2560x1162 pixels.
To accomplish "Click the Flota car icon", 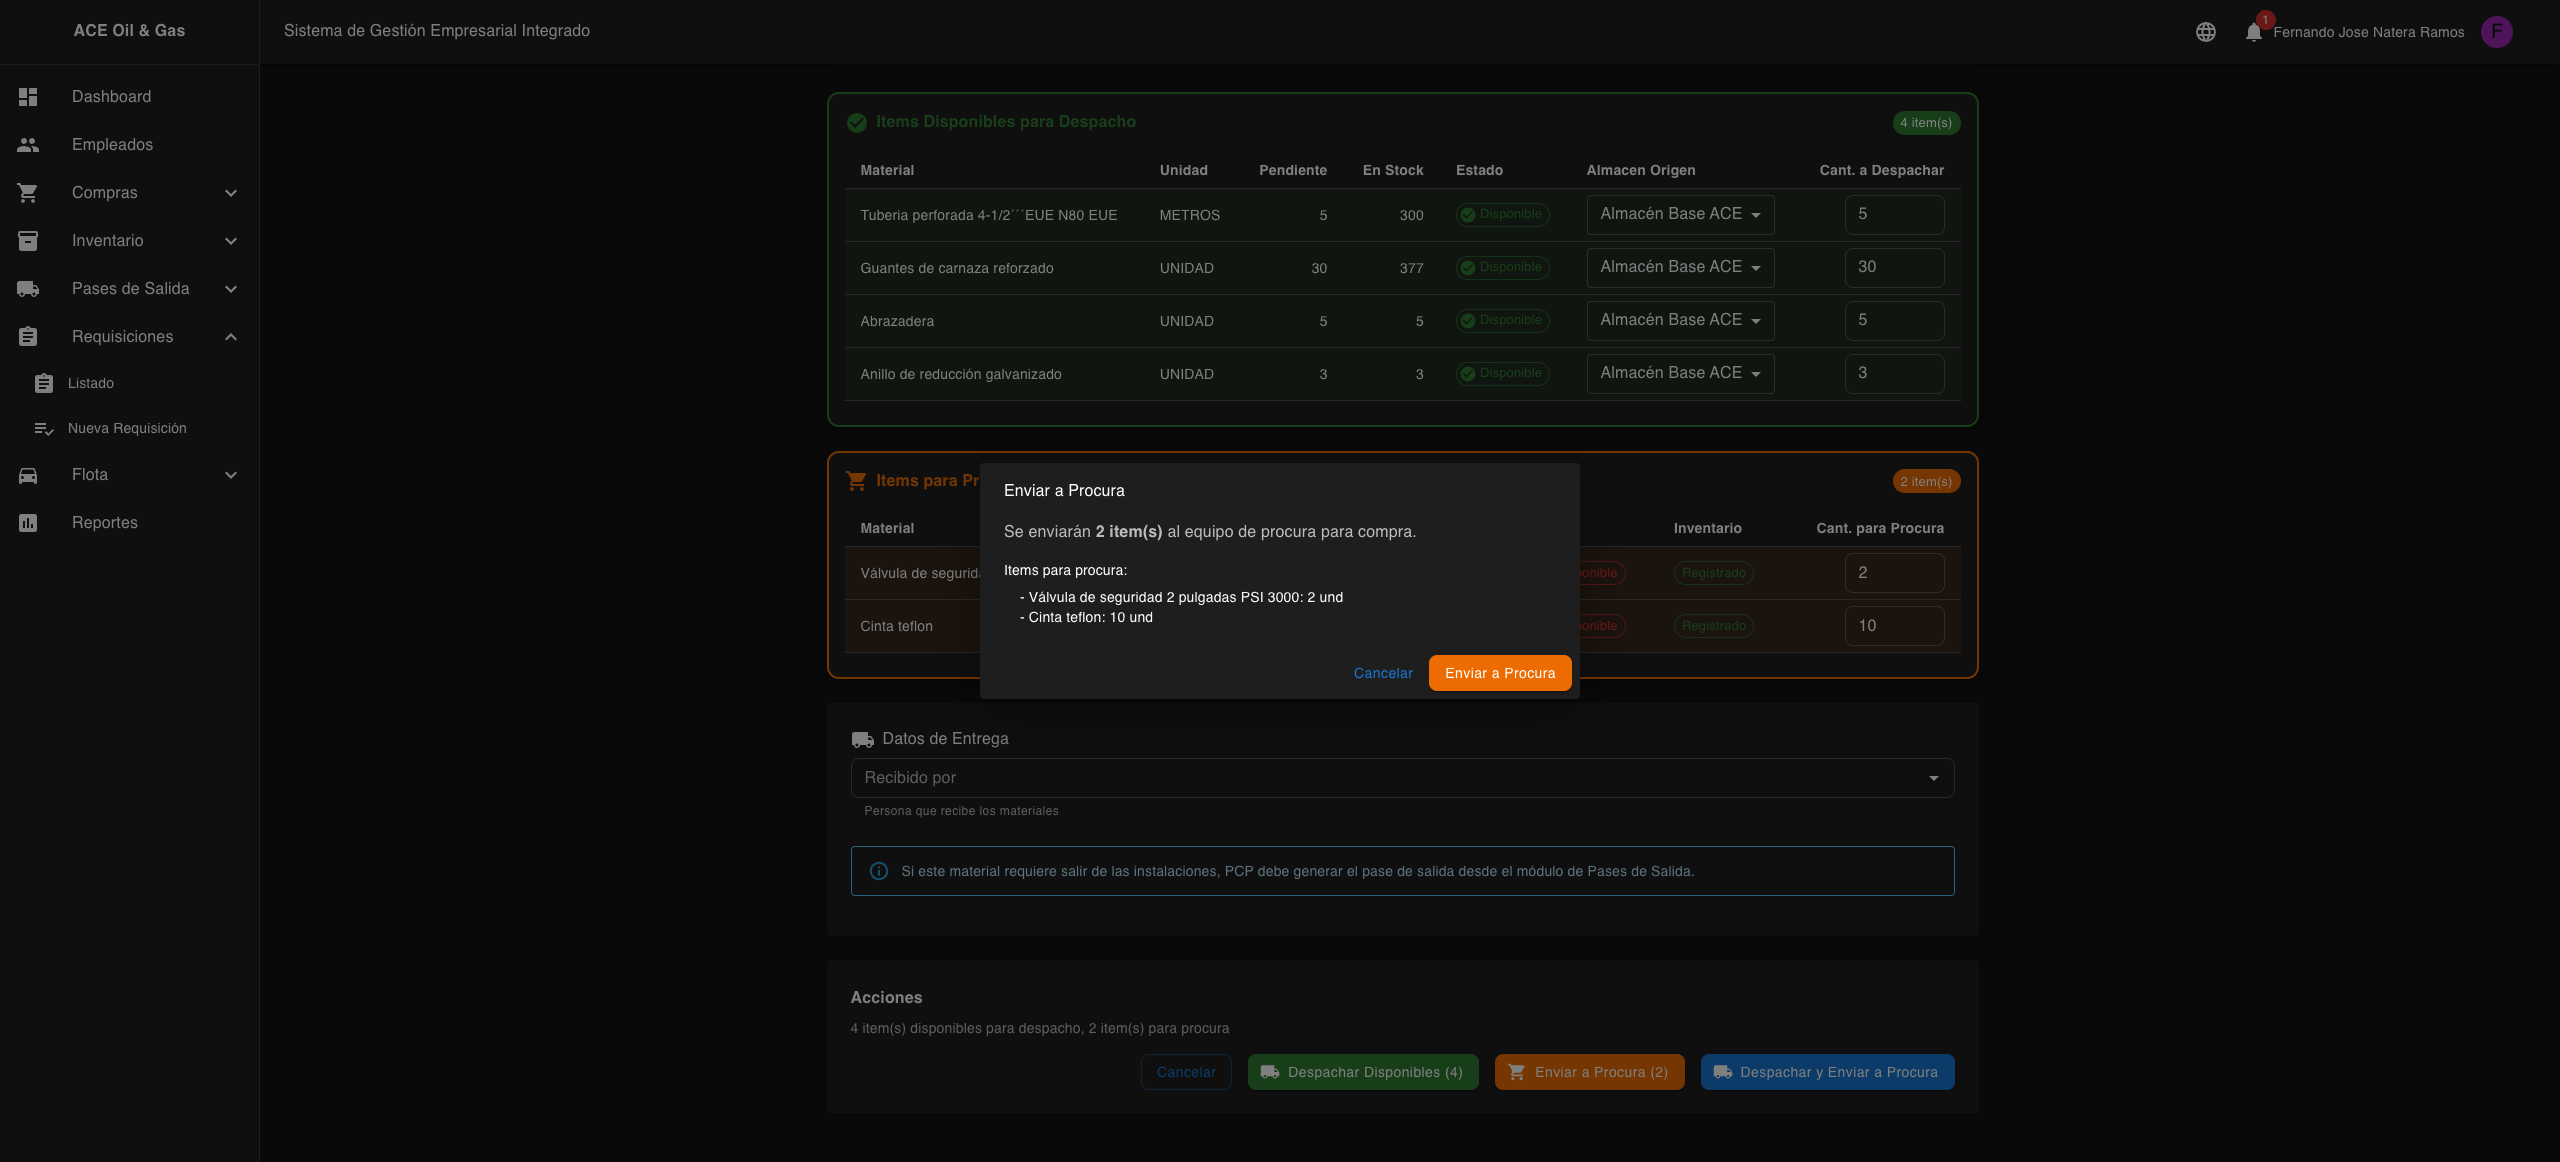I will pos(28,475).
